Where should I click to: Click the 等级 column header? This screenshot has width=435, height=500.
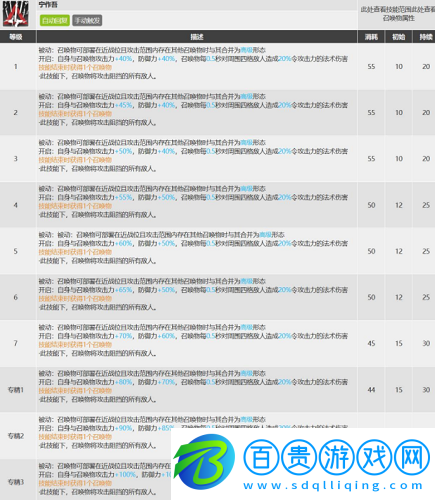click(16, 37)
